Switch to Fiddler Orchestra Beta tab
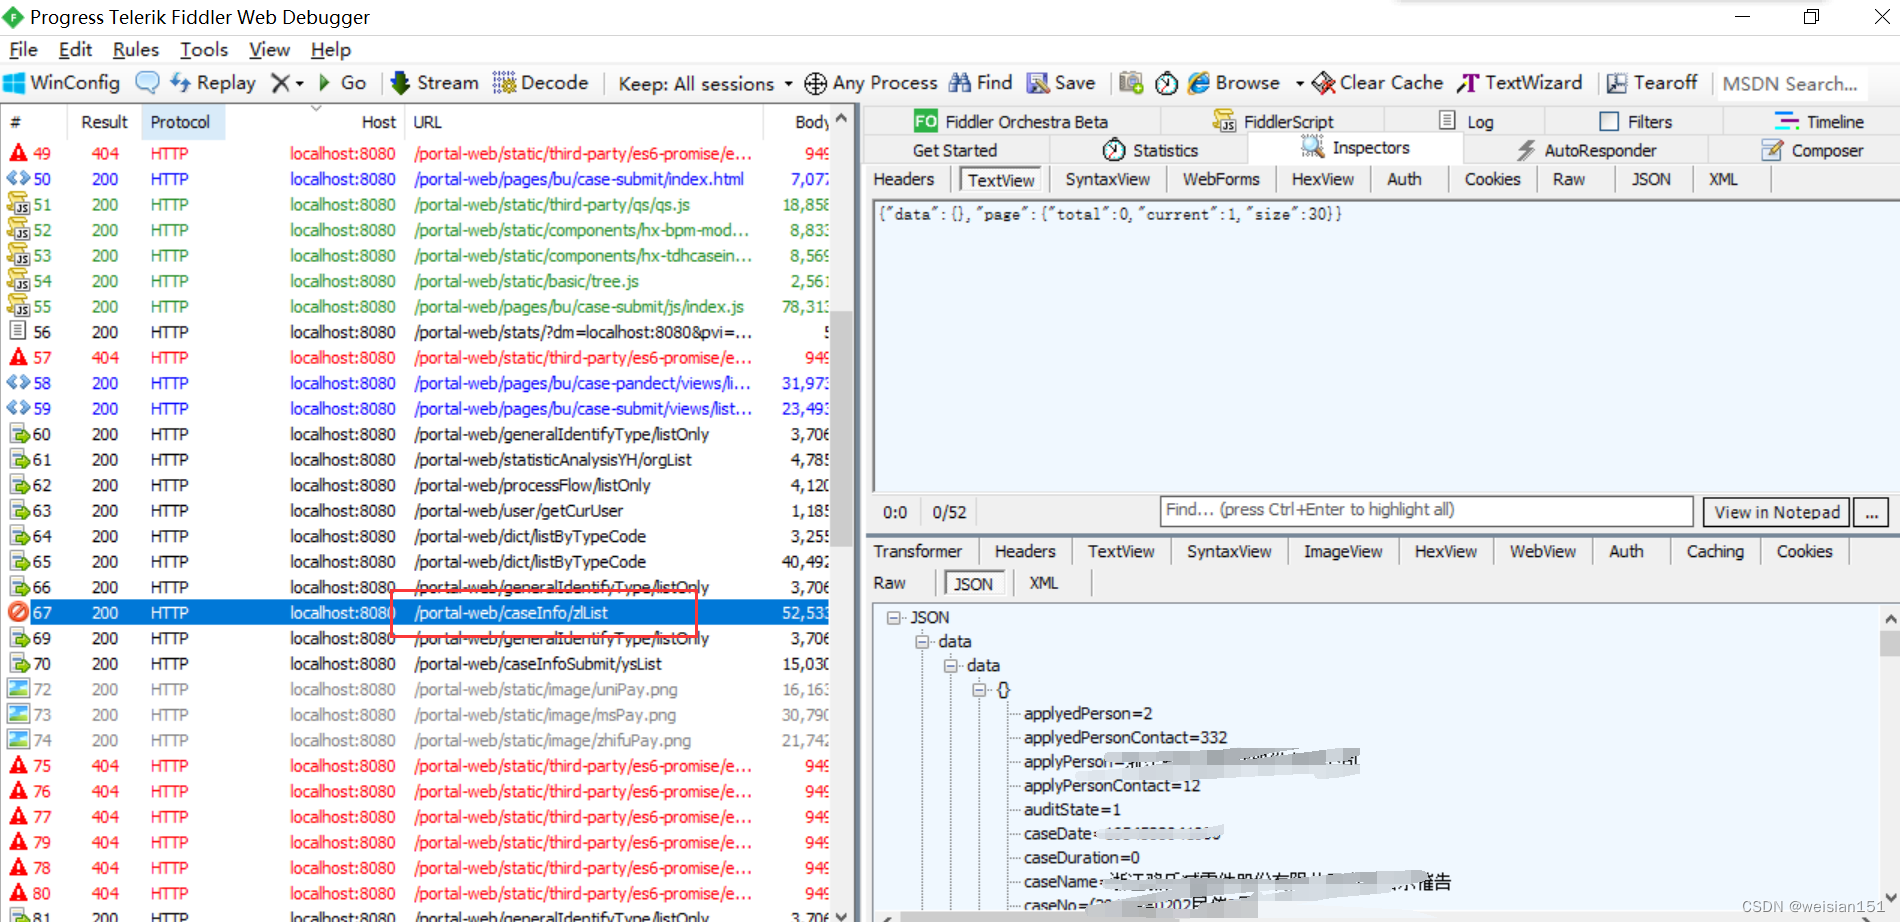The width and height of the screenshot is (1900, 922). pos(1011,121)
